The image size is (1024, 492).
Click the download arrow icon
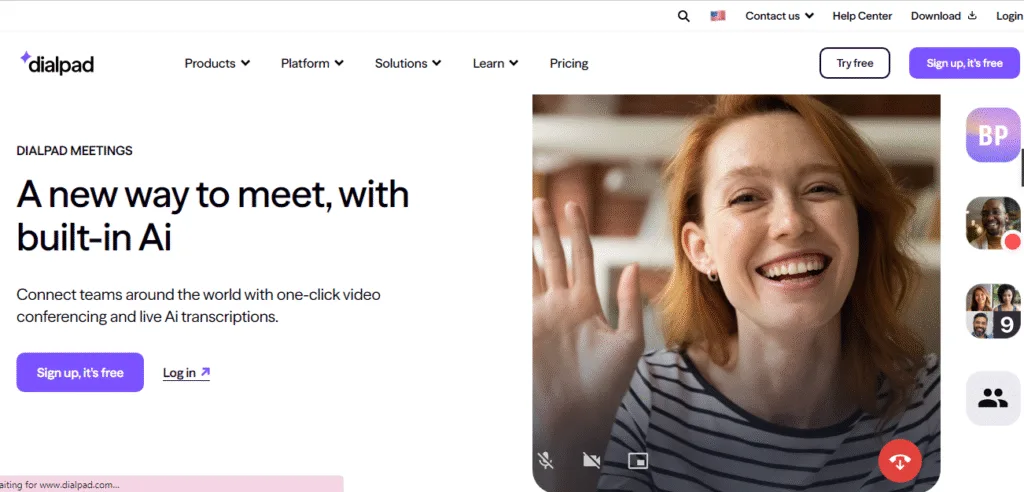point(972,16)
